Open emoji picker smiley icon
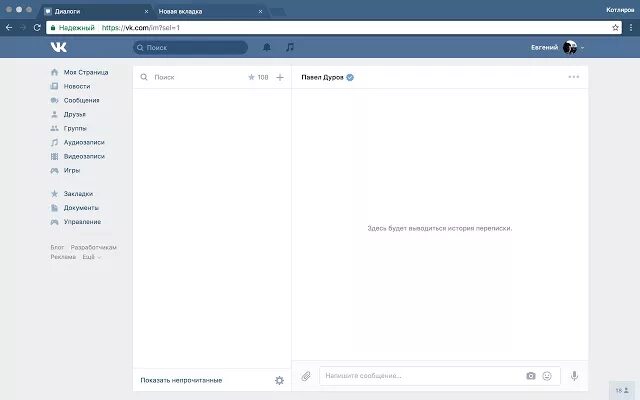Viewport: 640px width, 400px height. click(547, 376)
